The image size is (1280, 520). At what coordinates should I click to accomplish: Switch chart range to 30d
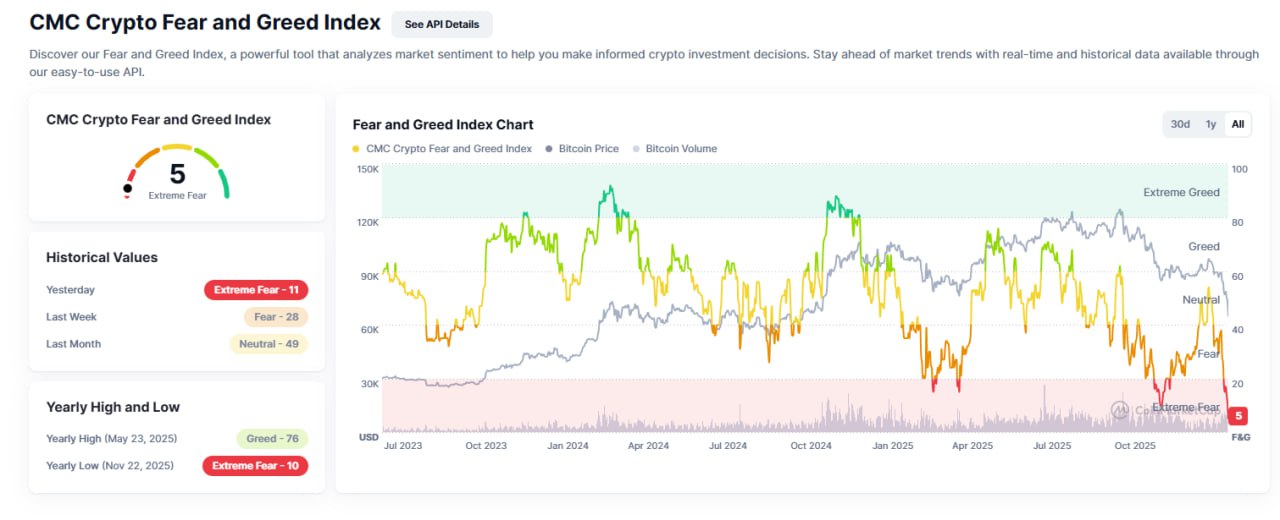point(1180,124)
